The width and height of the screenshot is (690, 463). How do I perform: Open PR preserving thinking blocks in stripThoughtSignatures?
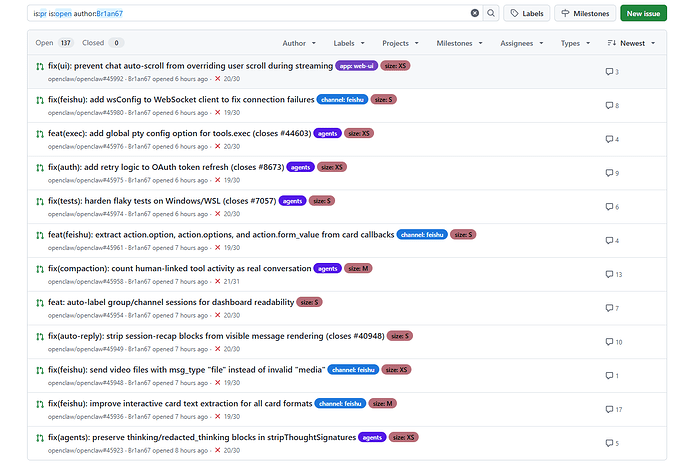[202, 437]
